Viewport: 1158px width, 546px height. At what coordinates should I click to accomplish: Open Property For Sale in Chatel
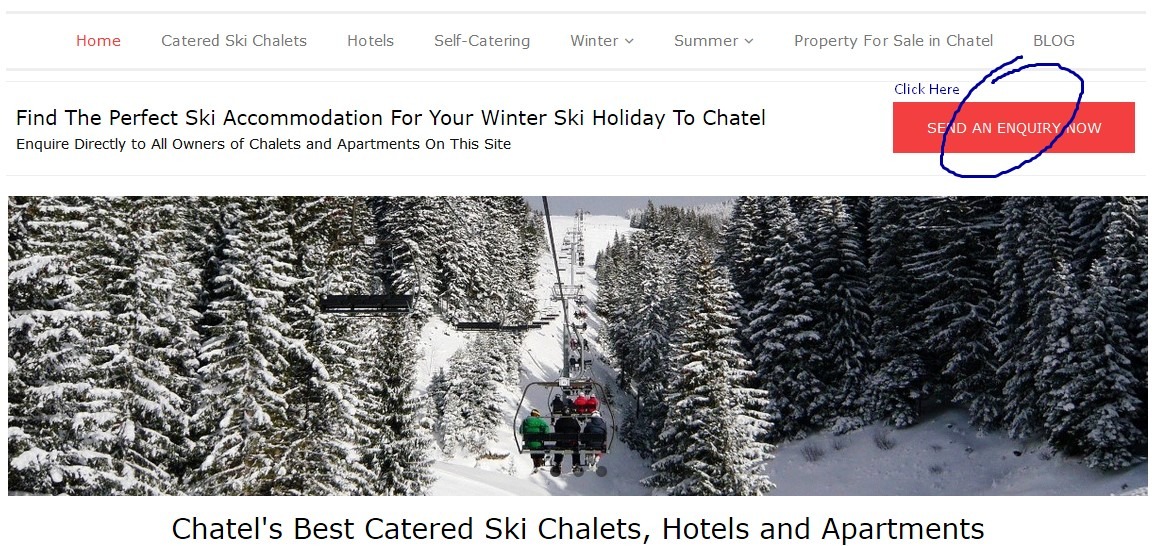pos(894,41)
